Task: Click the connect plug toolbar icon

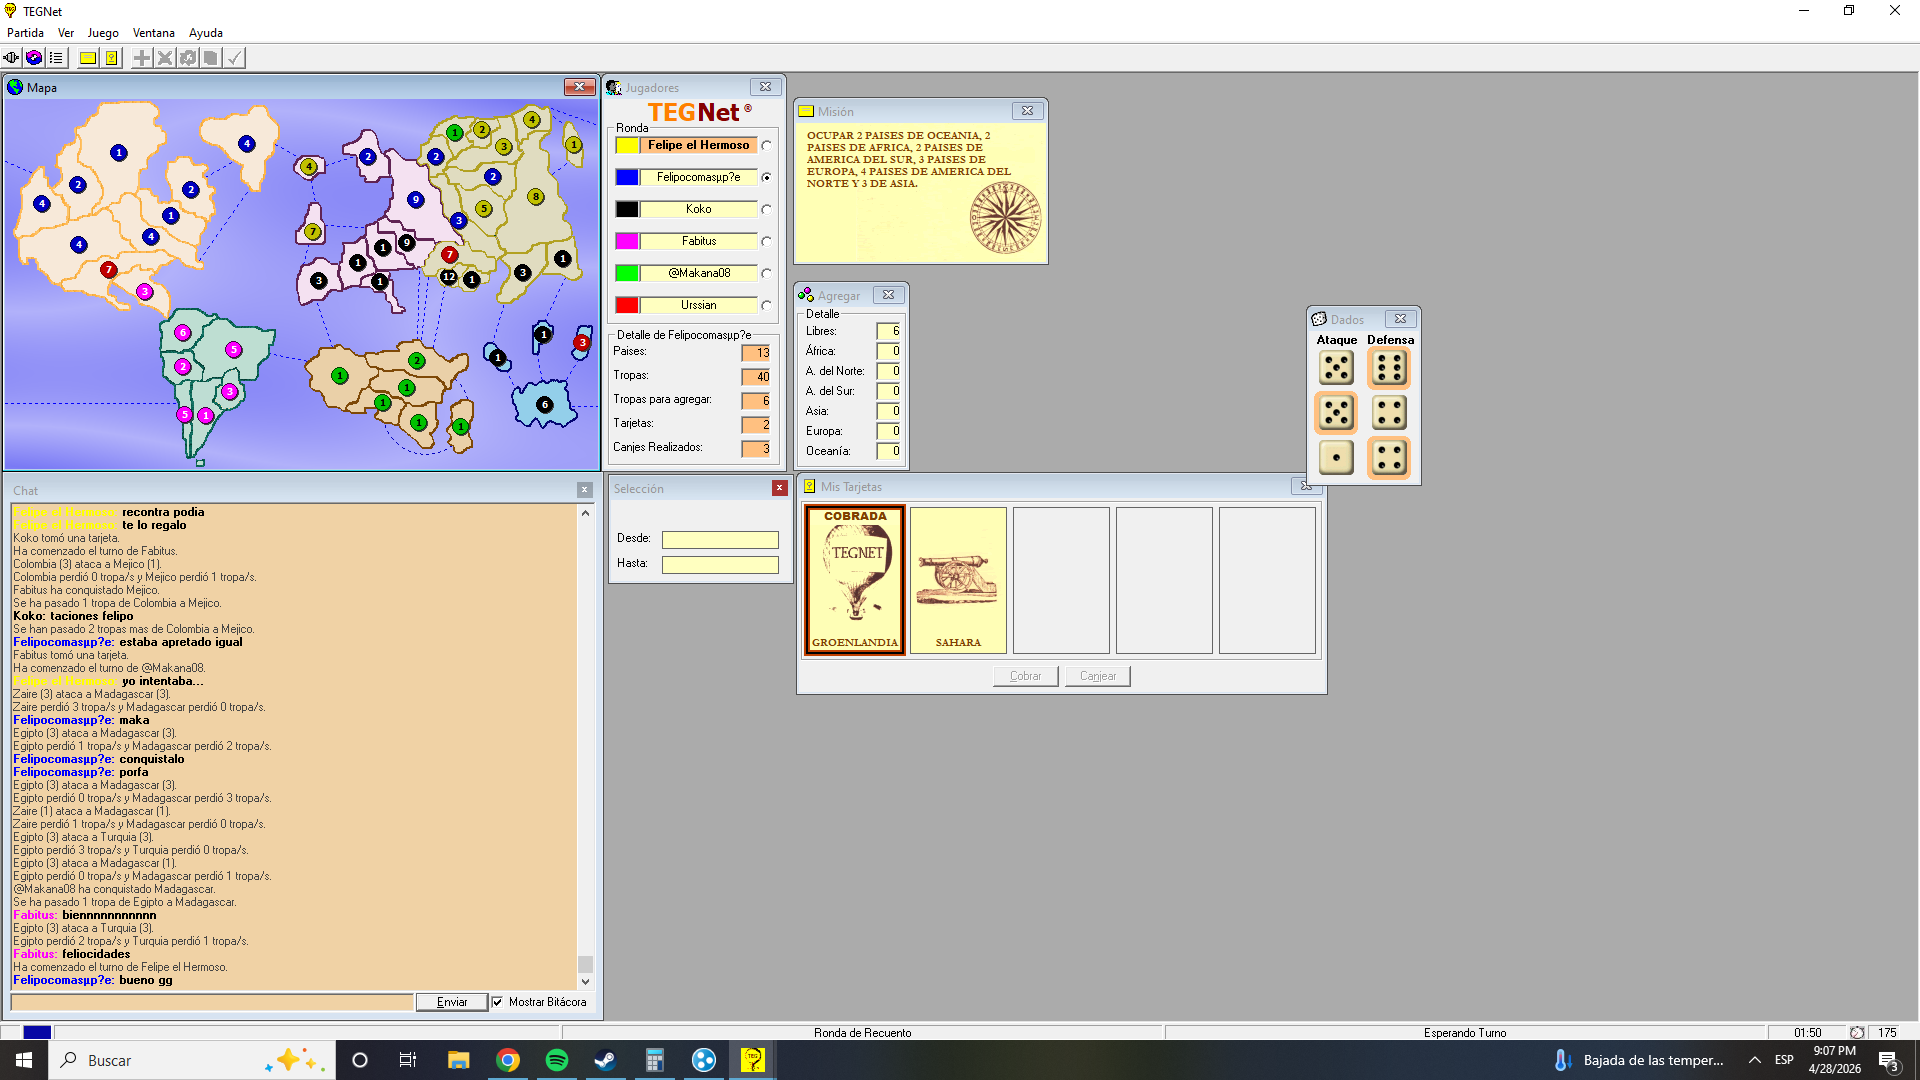Action: point(11,58)
